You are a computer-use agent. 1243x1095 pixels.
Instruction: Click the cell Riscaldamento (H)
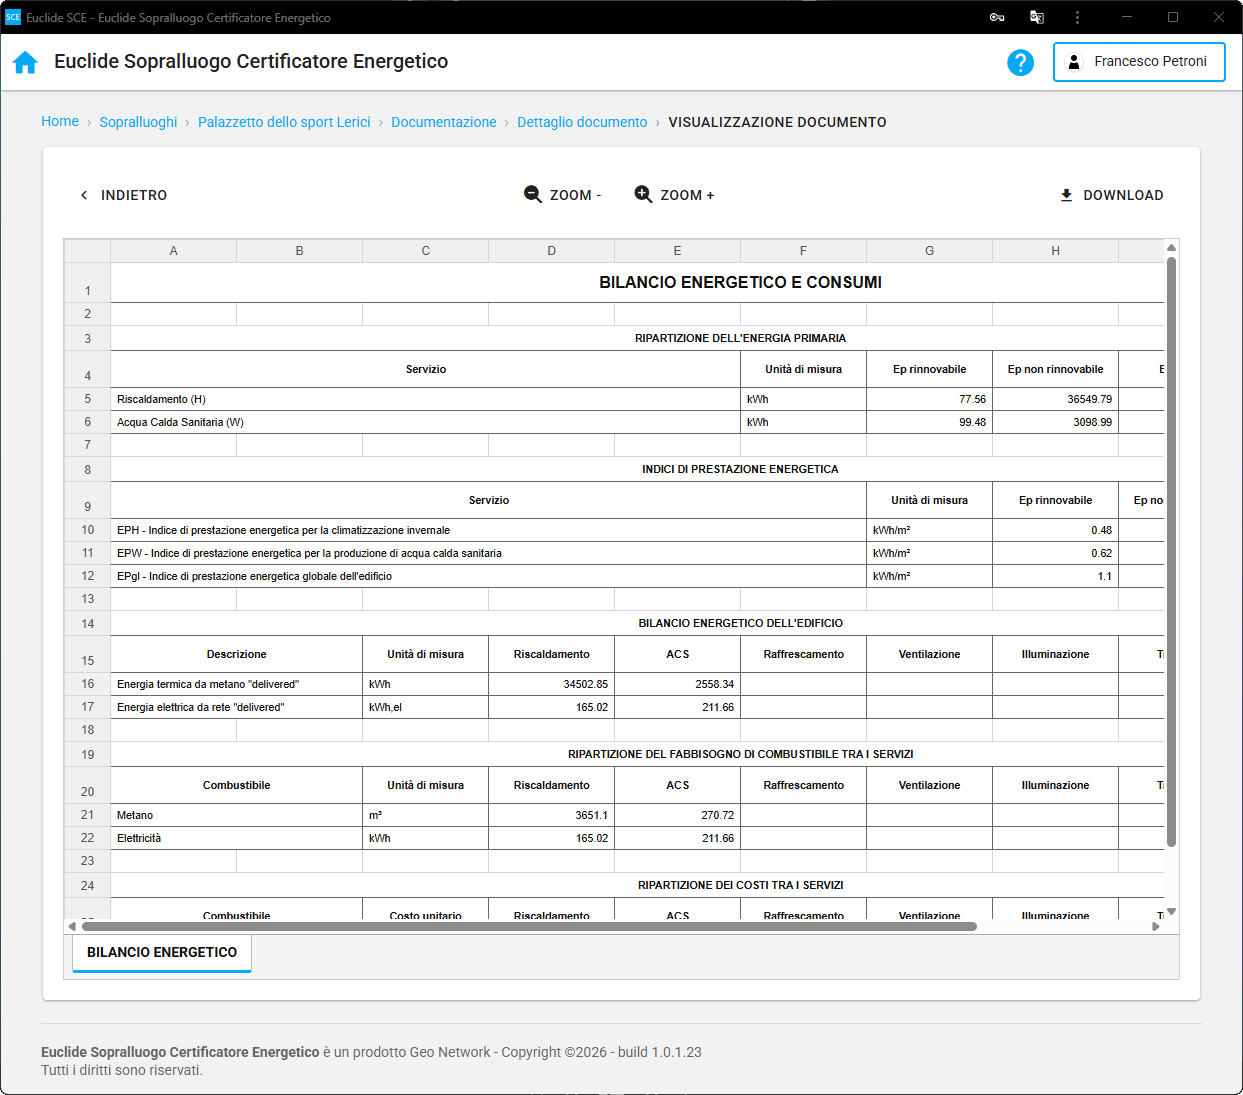pyautogui.click(x=426, y=399)
